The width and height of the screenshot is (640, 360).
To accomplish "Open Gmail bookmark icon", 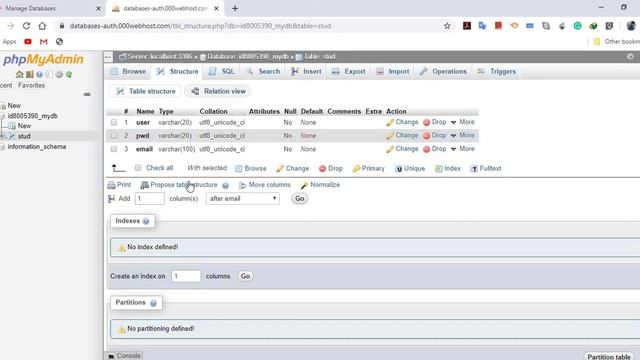I will (44, 42).
